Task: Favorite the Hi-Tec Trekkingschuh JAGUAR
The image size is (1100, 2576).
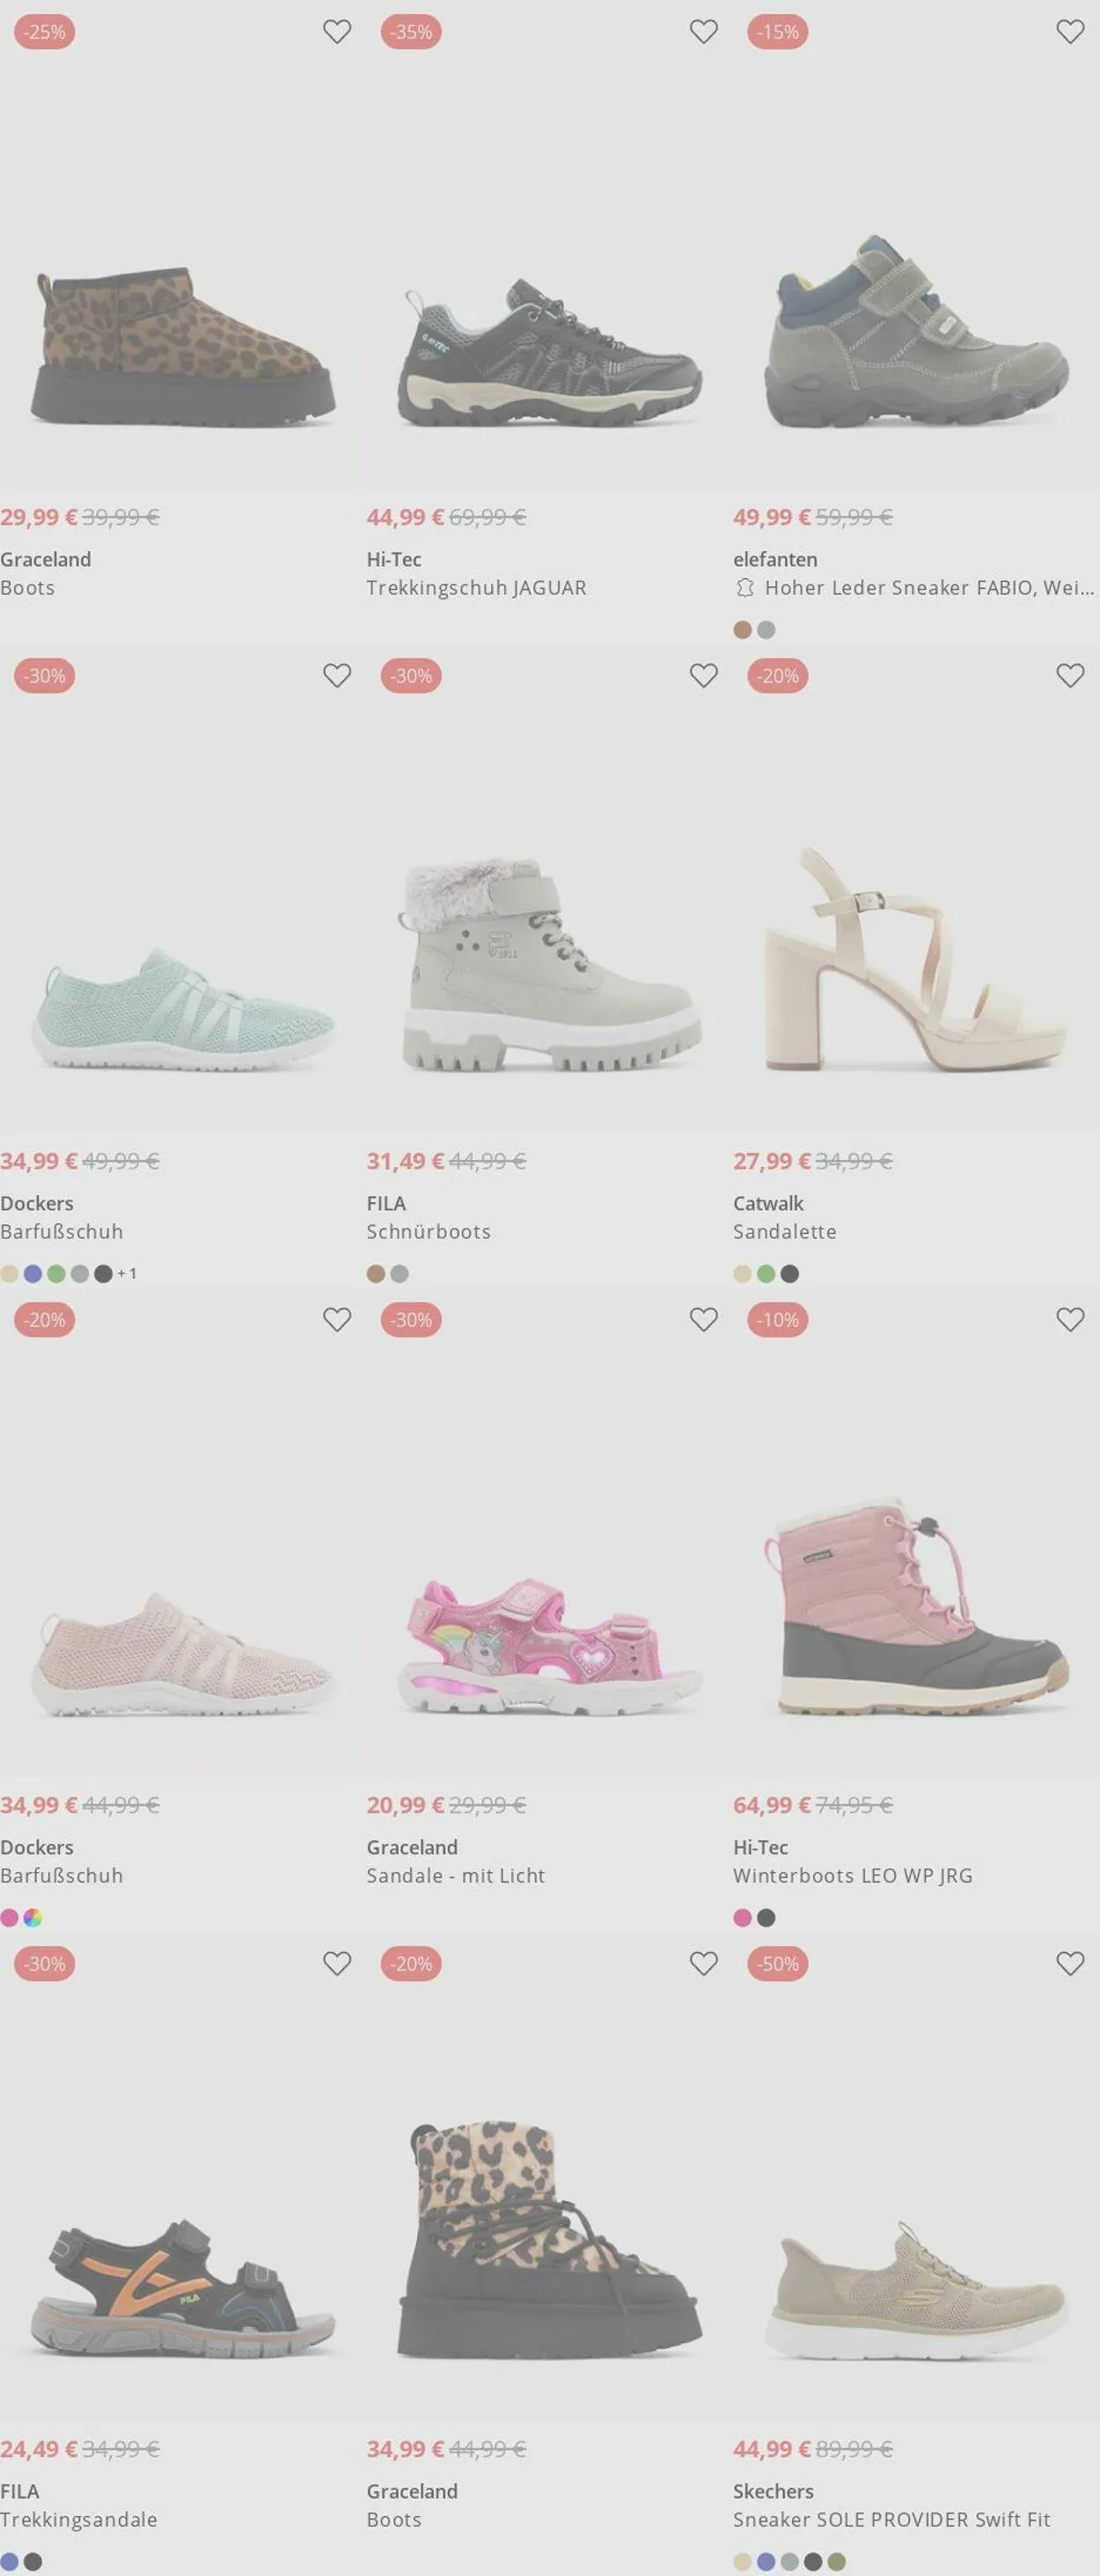Action: tap(703, 32)
